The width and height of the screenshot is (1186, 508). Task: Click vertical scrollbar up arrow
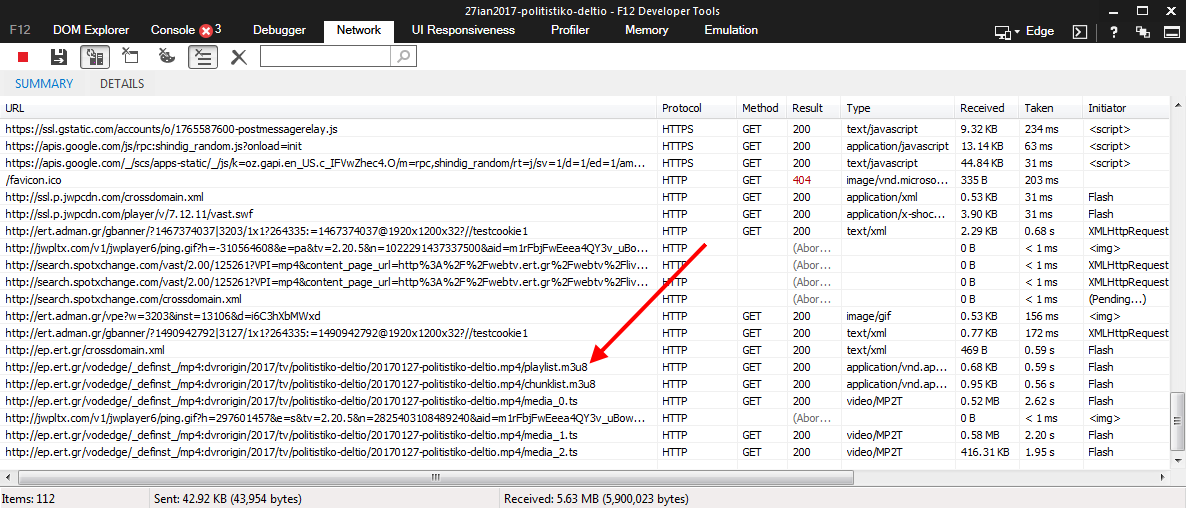click(x=1178, y=106)
